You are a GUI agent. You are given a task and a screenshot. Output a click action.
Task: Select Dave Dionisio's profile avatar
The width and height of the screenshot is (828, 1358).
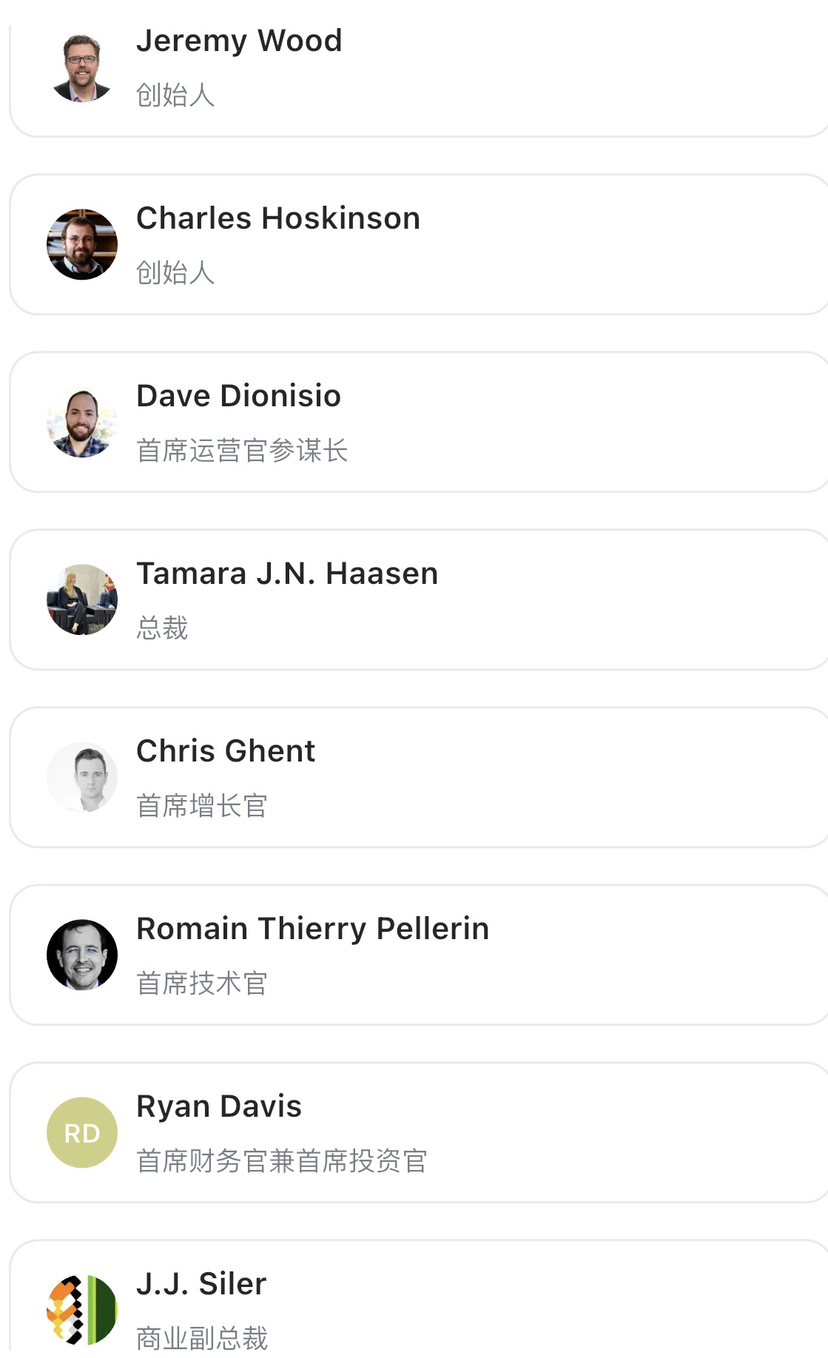click(x=82, y=422)
